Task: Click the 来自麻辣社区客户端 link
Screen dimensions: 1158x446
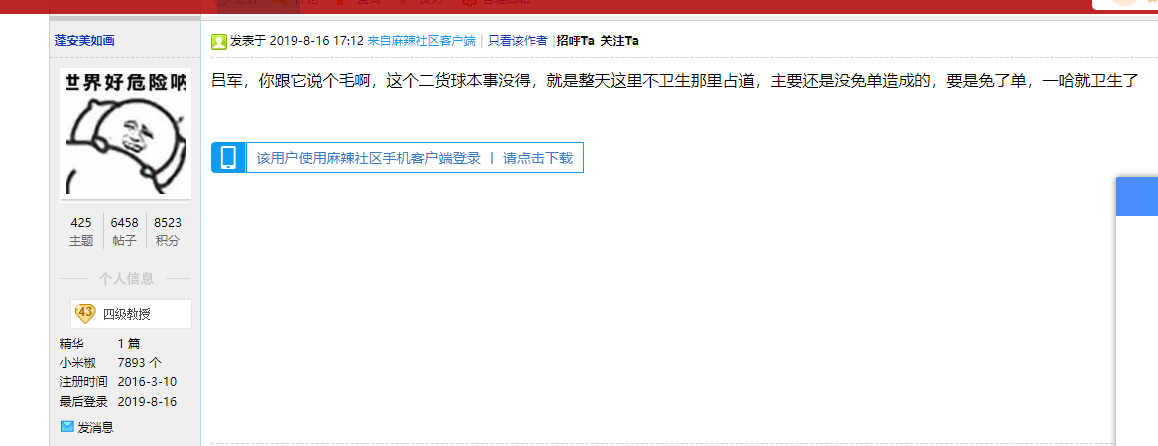Action: 421,41
